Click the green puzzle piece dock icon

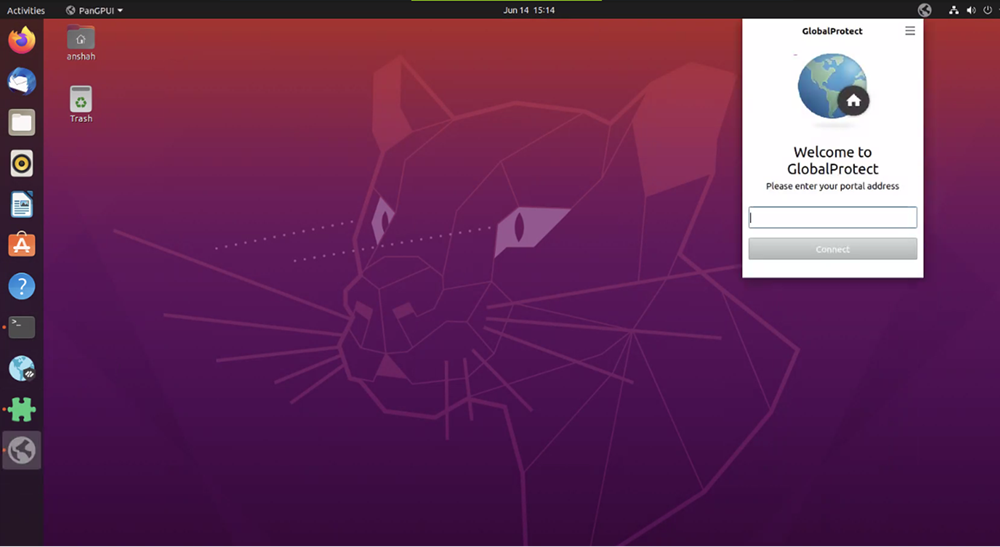(x=21, y=409)
